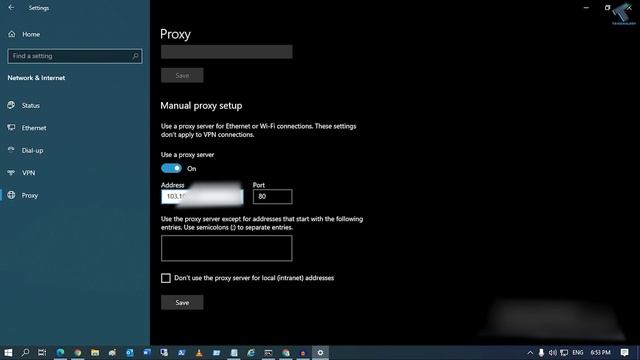Minimize the Settings window
Screen dimensions: 640x360
click(586, 7)
